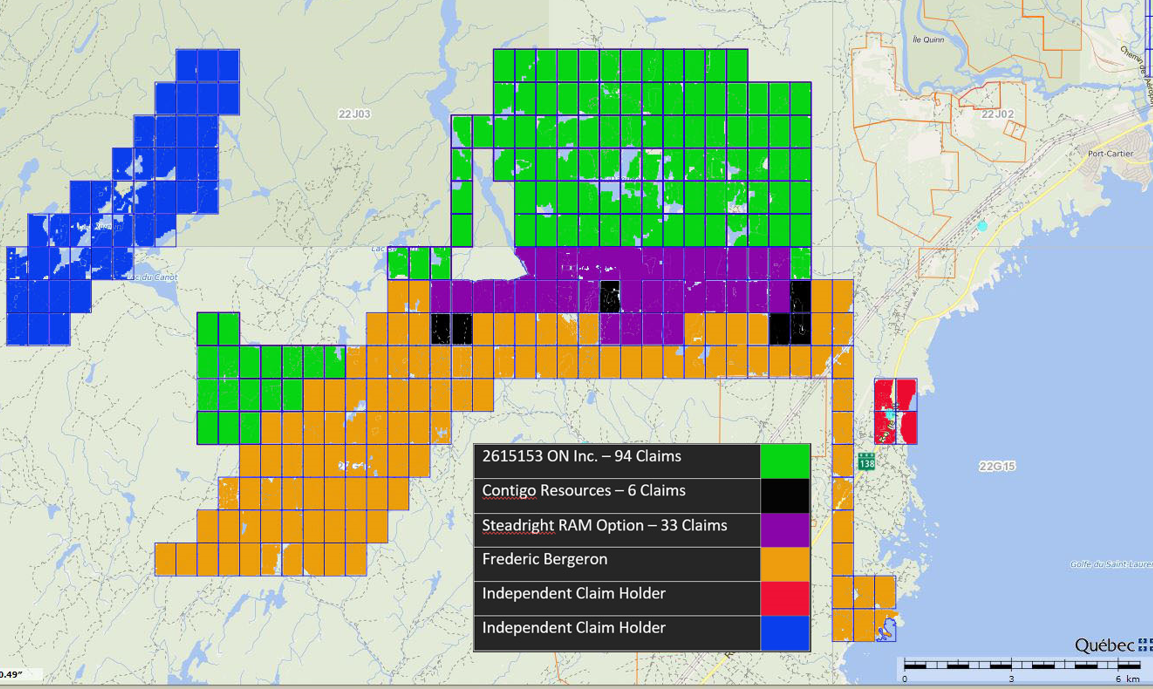1153x689 pixels.
Task: Click the red Independent Claim Holder swatch
Action: [785, 599]
